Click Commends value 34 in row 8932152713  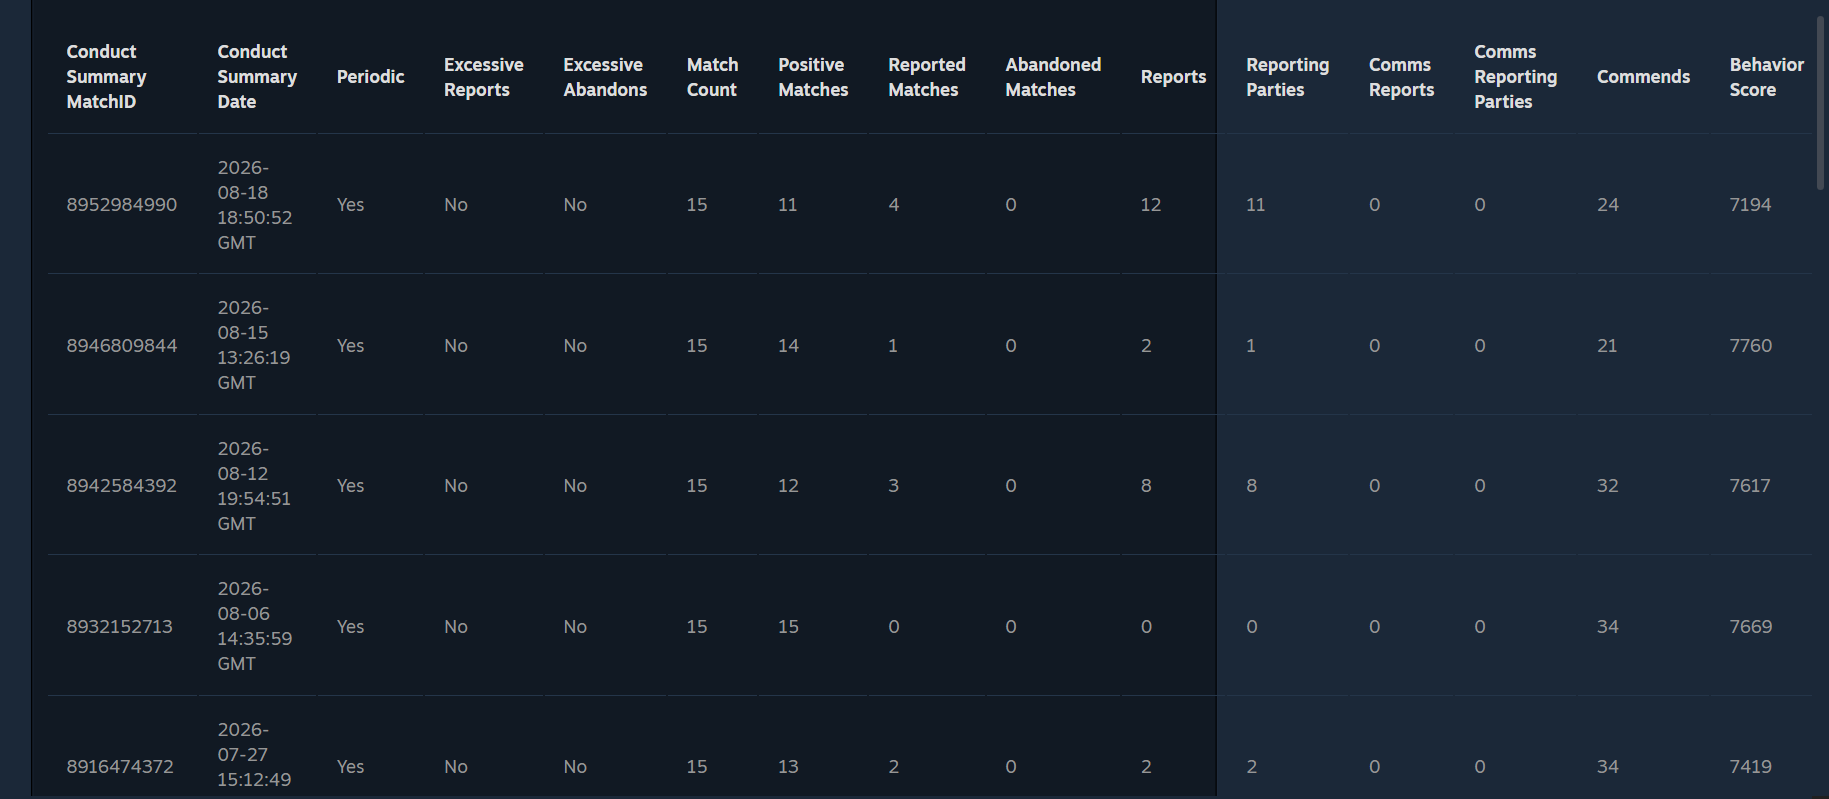pos(1608,626)
